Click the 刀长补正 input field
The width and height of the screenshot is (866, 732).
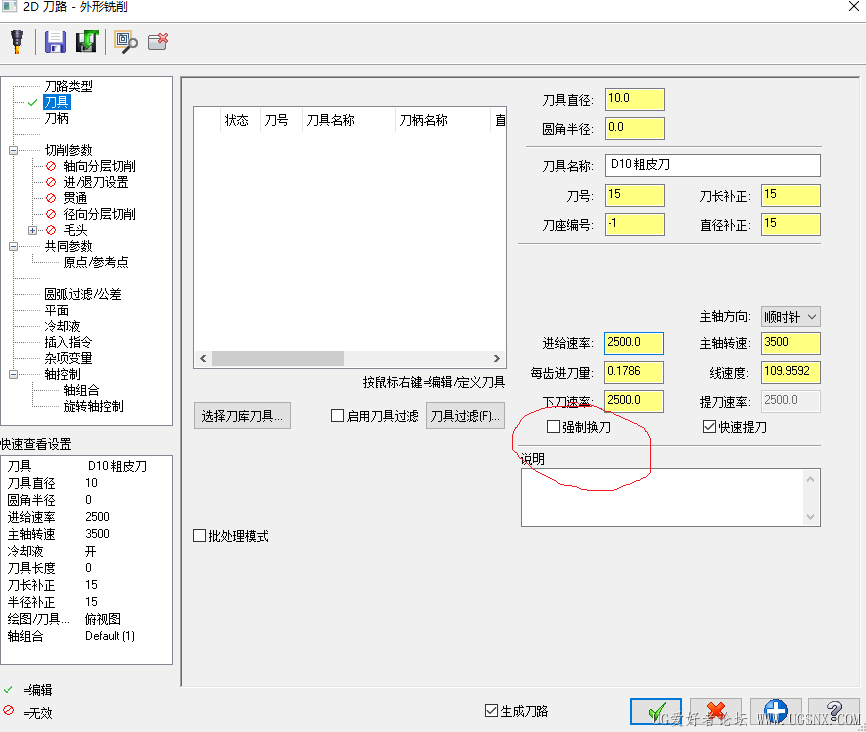(790, 195)
